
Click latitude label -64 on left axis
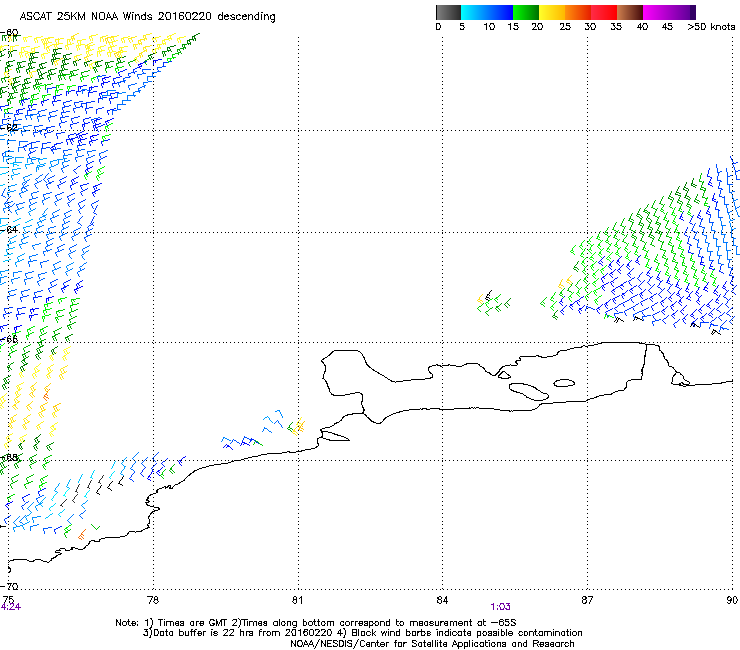9,229
